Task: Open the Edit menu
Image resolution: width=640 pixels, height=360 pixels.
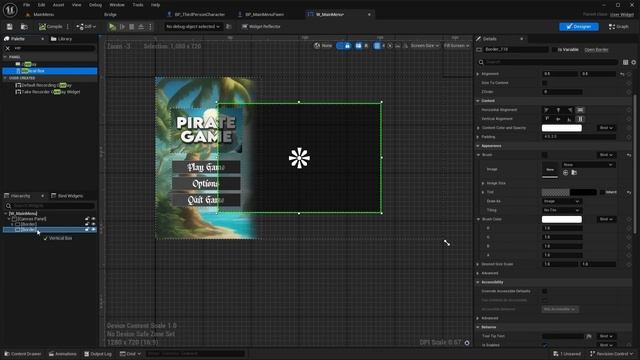Action: [41, 5]
